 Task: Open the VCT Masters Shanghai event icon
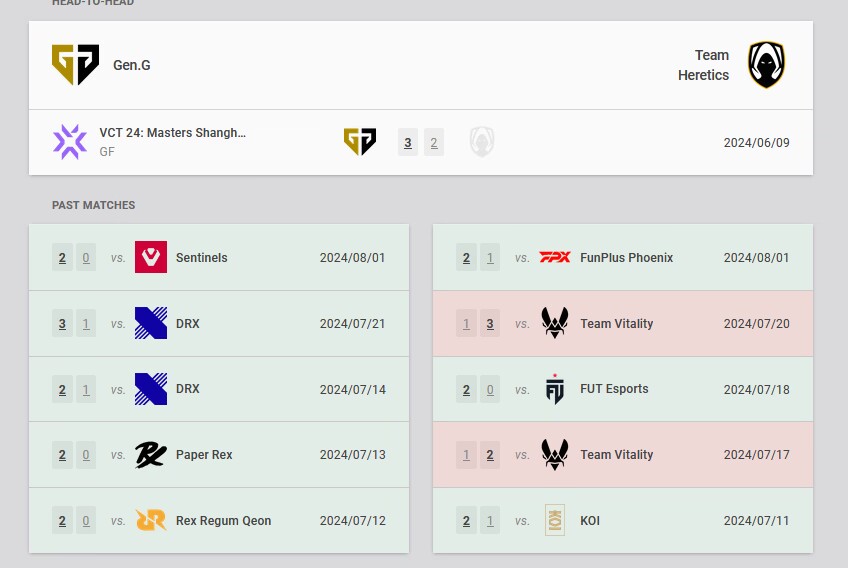tap(70, 142)
